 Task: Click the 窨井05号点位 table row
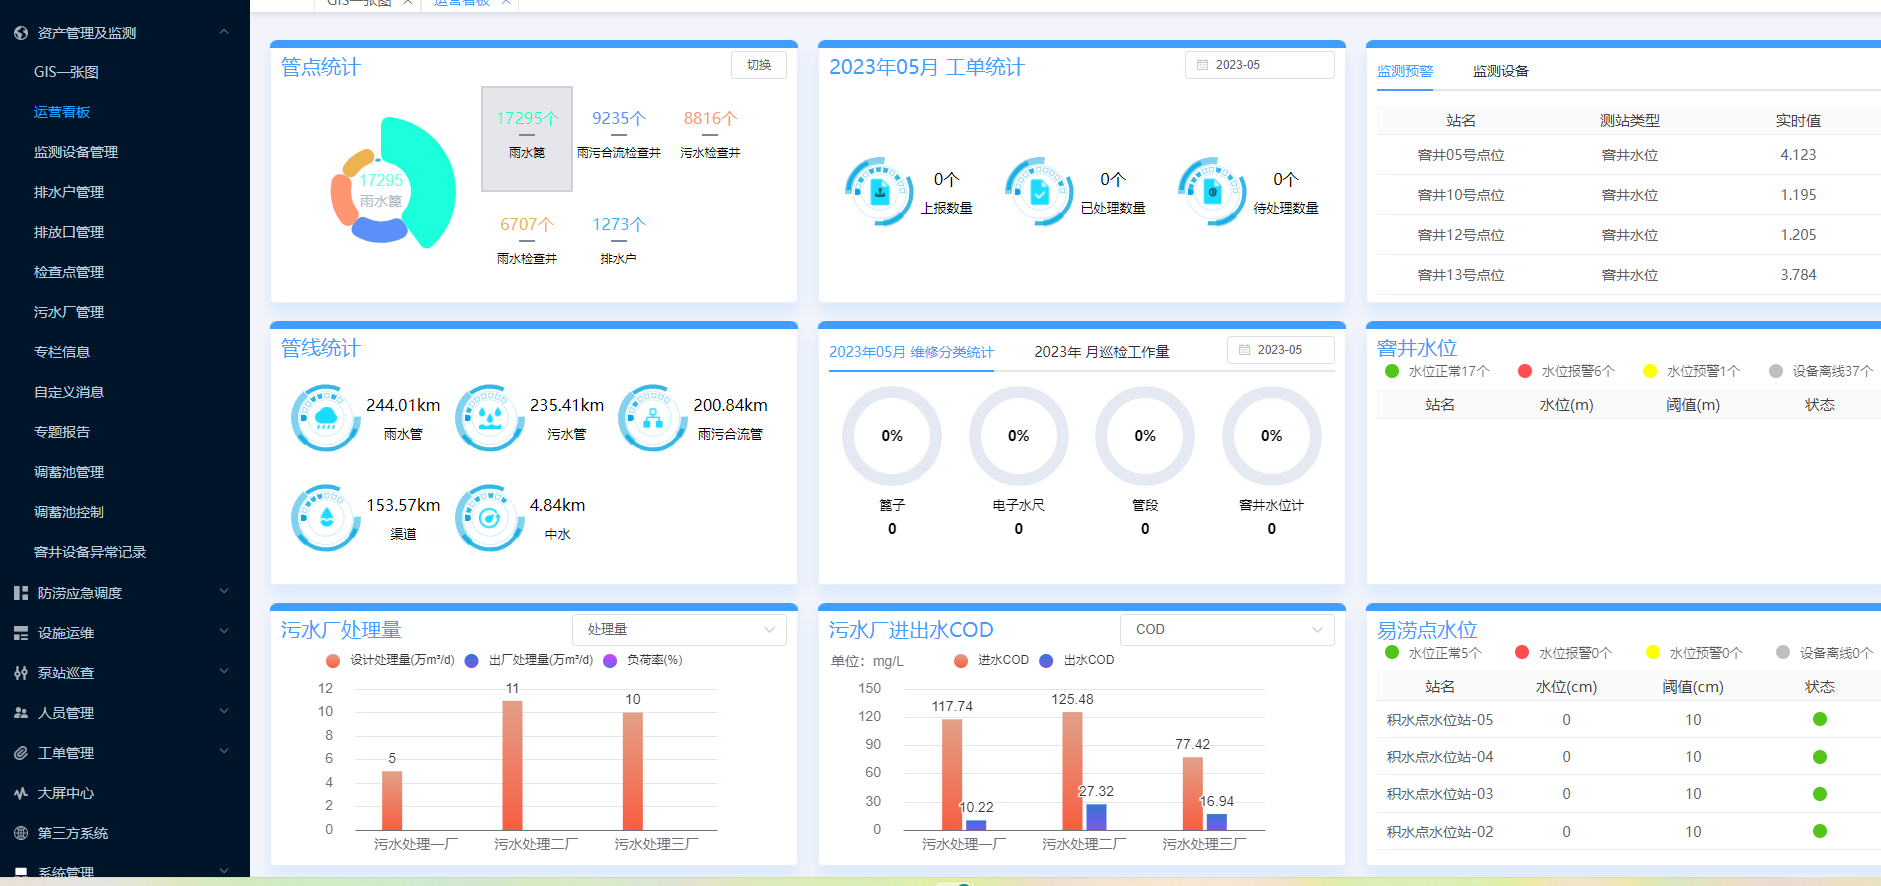tap(1629, 155)
